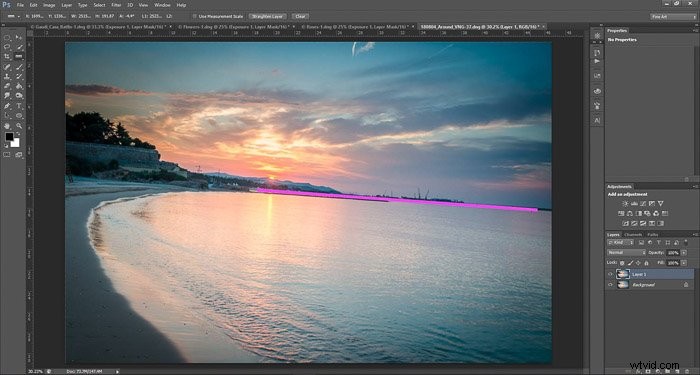
Task: Open the Fill slider dropdown arrow
Action: [x=684, y=263]
